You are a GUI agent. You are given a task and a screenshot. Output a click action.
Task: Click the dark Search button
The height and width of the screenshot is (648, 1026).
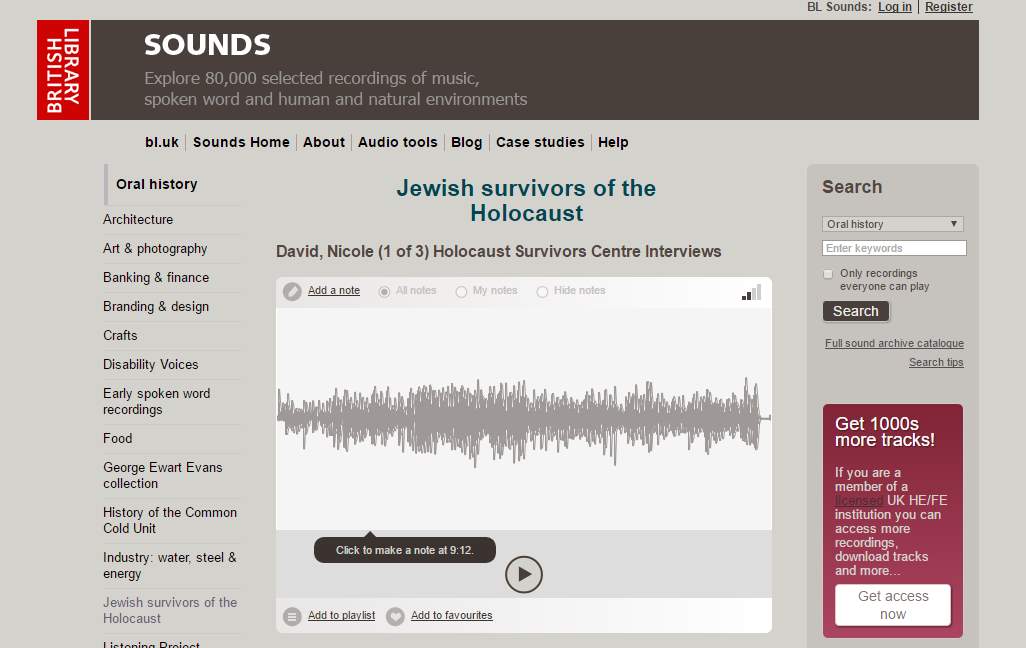(x=855, y=311)
